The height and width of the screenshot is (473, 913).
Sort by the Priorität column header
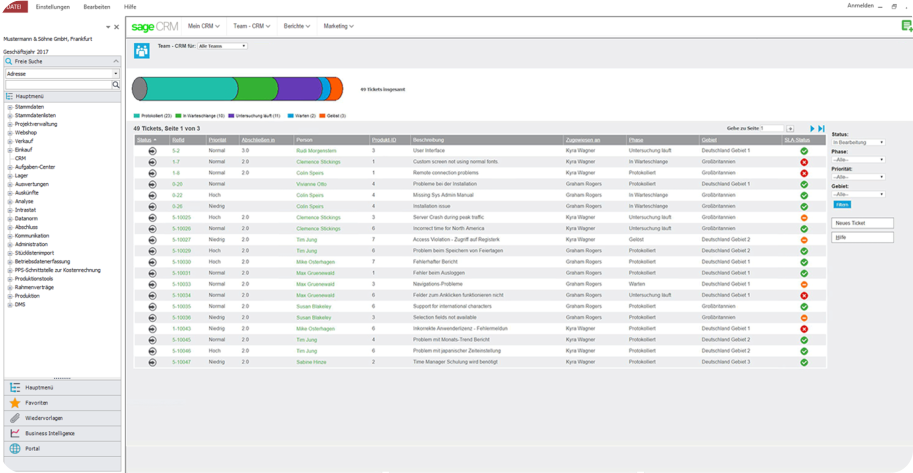click(217, 140)
